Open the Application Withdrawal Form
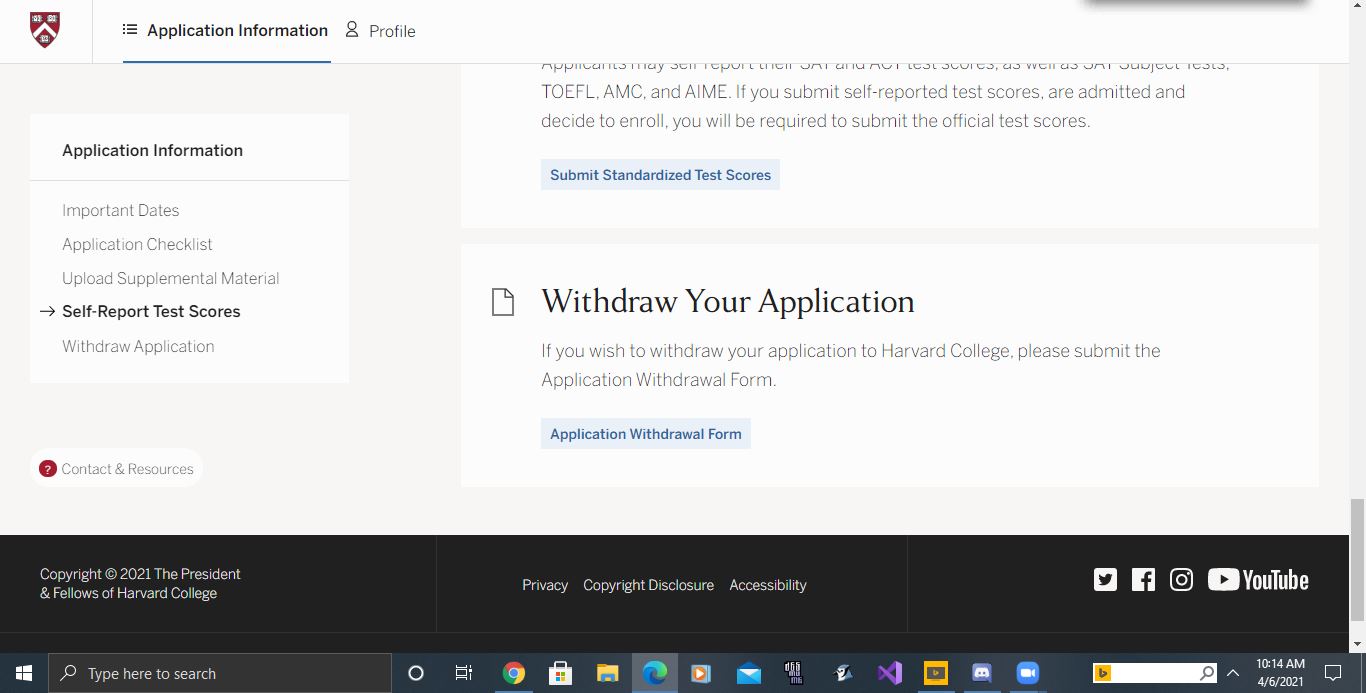The height and width of the screenshot is (693, 1366). coord(646,434)
